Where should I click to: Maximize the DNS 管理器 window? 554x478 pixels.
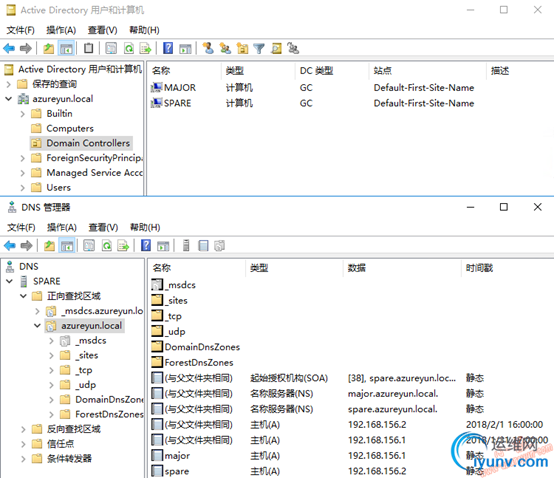[504, 207]
